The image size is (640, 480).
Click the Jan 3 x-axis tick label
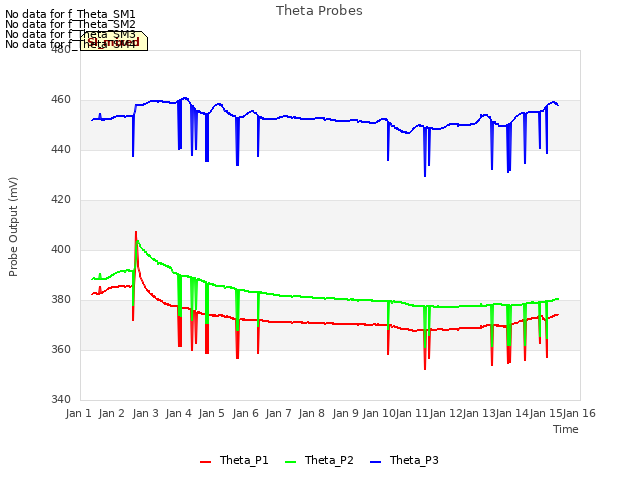[x=145, y=413]
